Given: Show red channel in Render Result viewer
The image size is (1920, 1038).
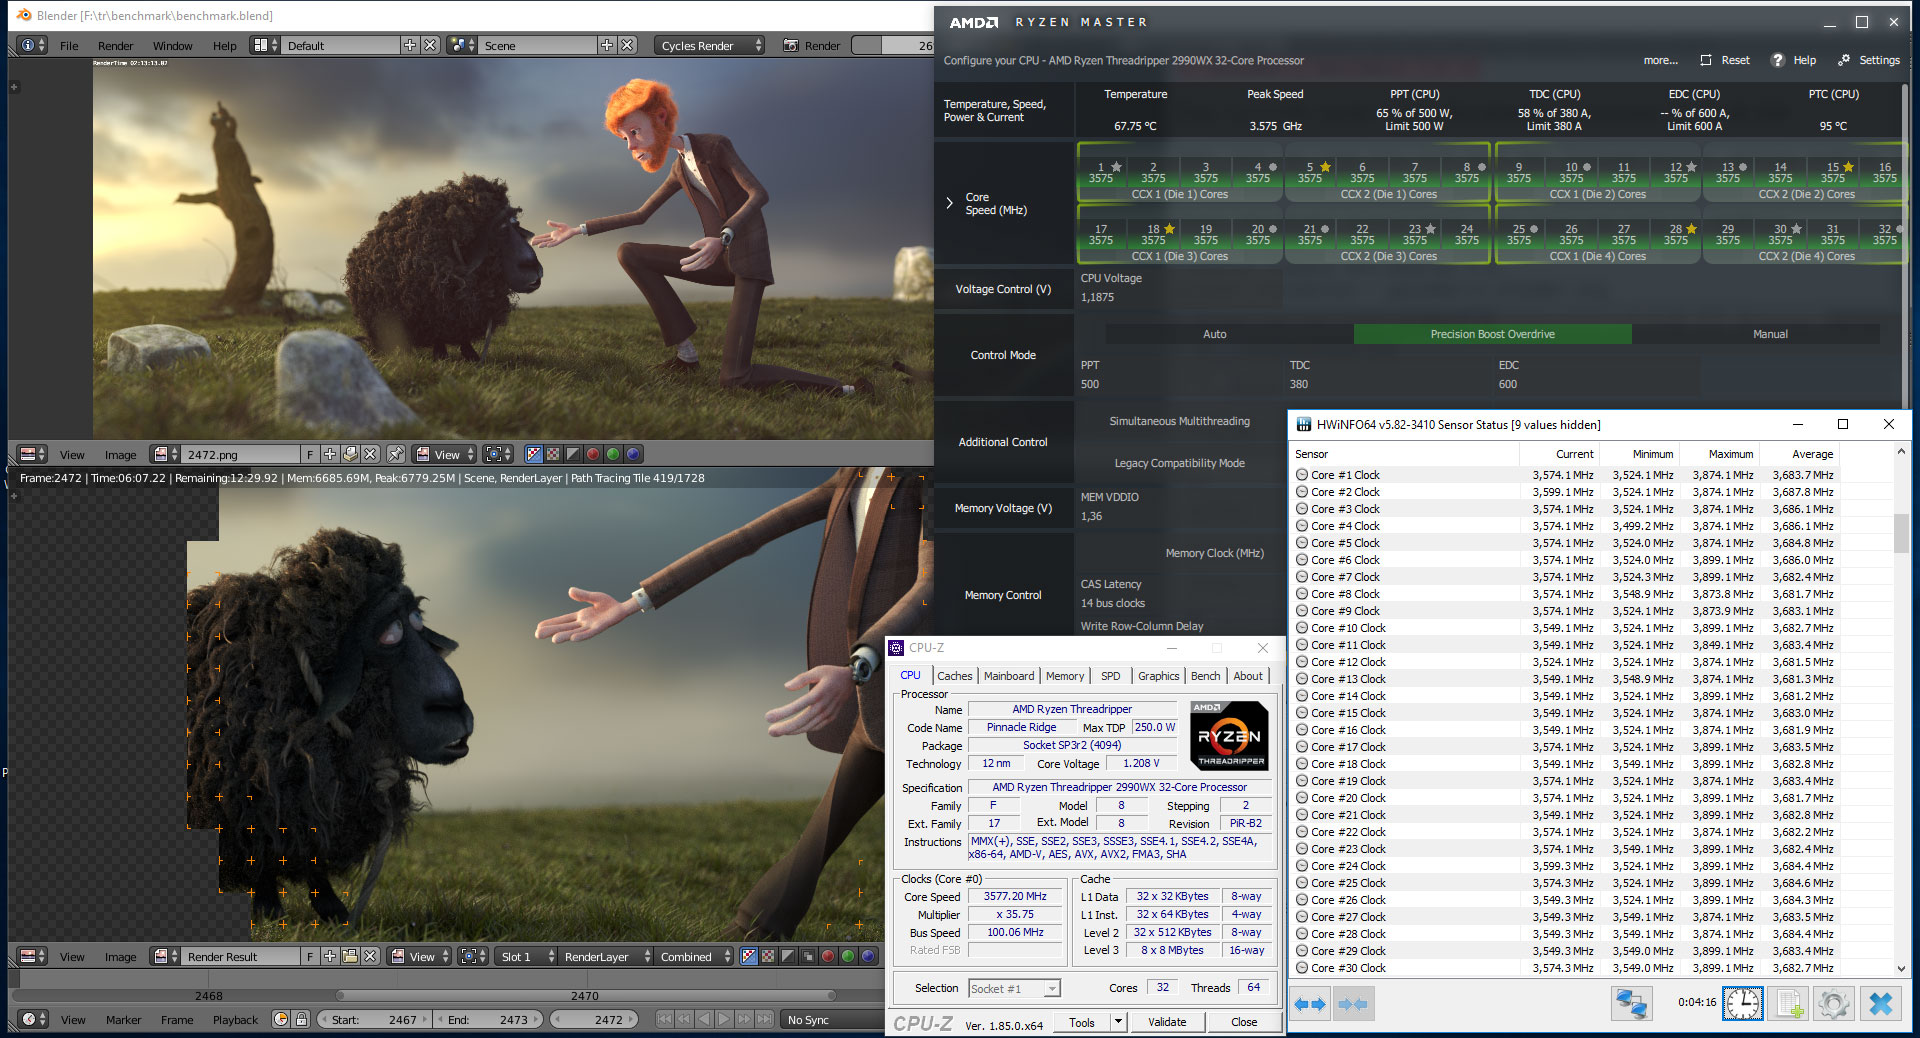Looking at the screenshot, I should click(828, 956).
